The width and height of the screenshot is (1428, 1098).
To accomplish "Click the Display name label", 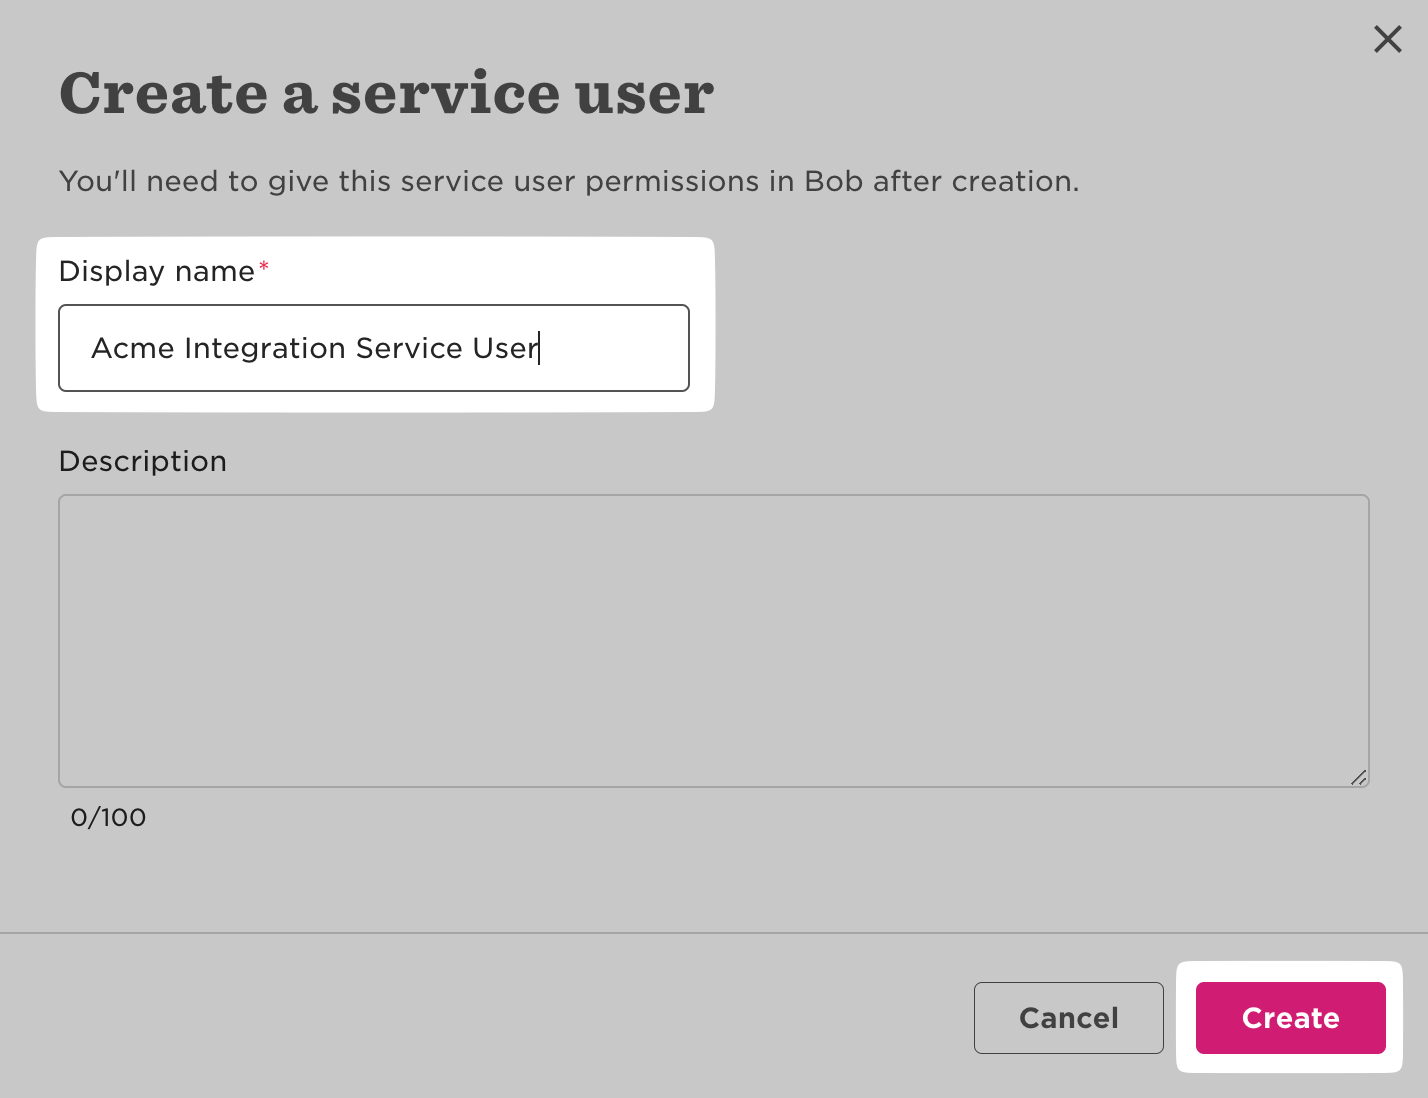I will pyautogui.click(x=157, y=271).
